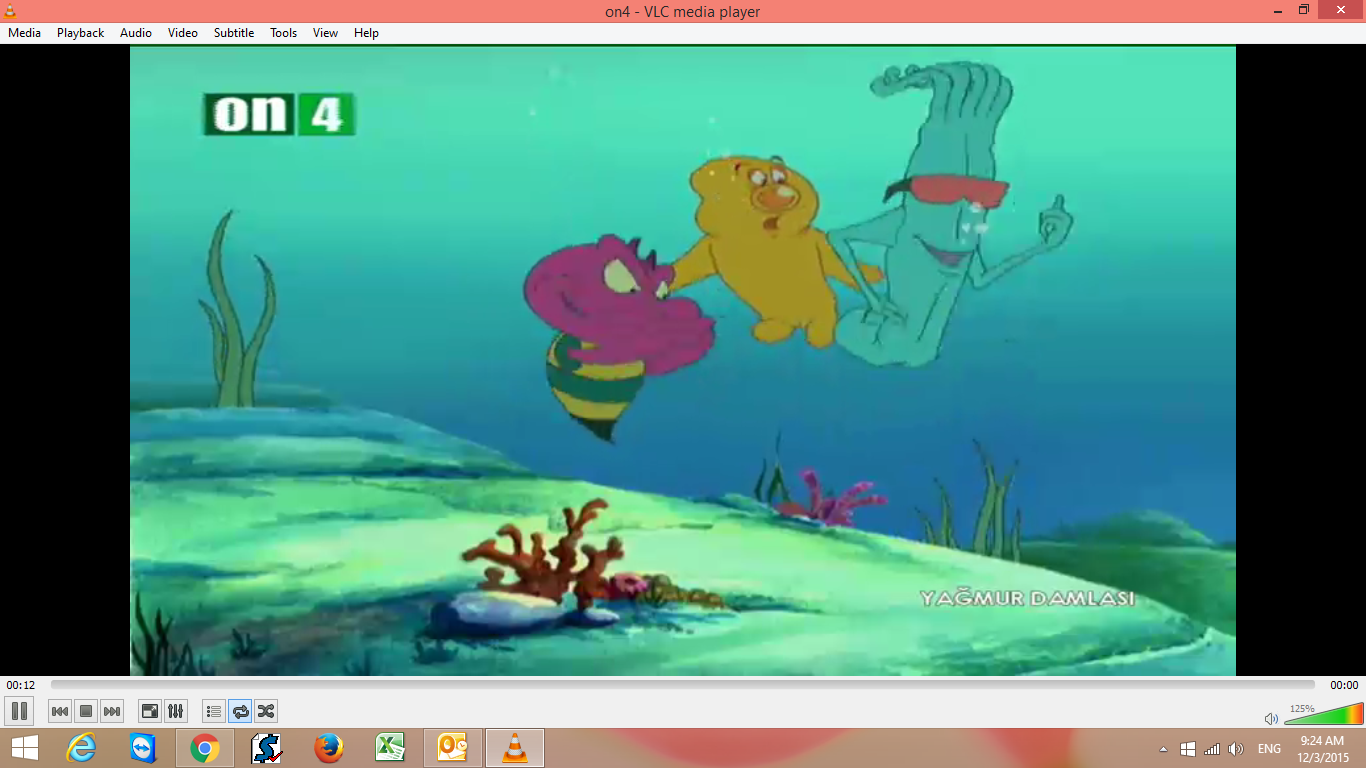Open the Media menu
Viewport: 1366px width, 768px height.
[24, 33]
